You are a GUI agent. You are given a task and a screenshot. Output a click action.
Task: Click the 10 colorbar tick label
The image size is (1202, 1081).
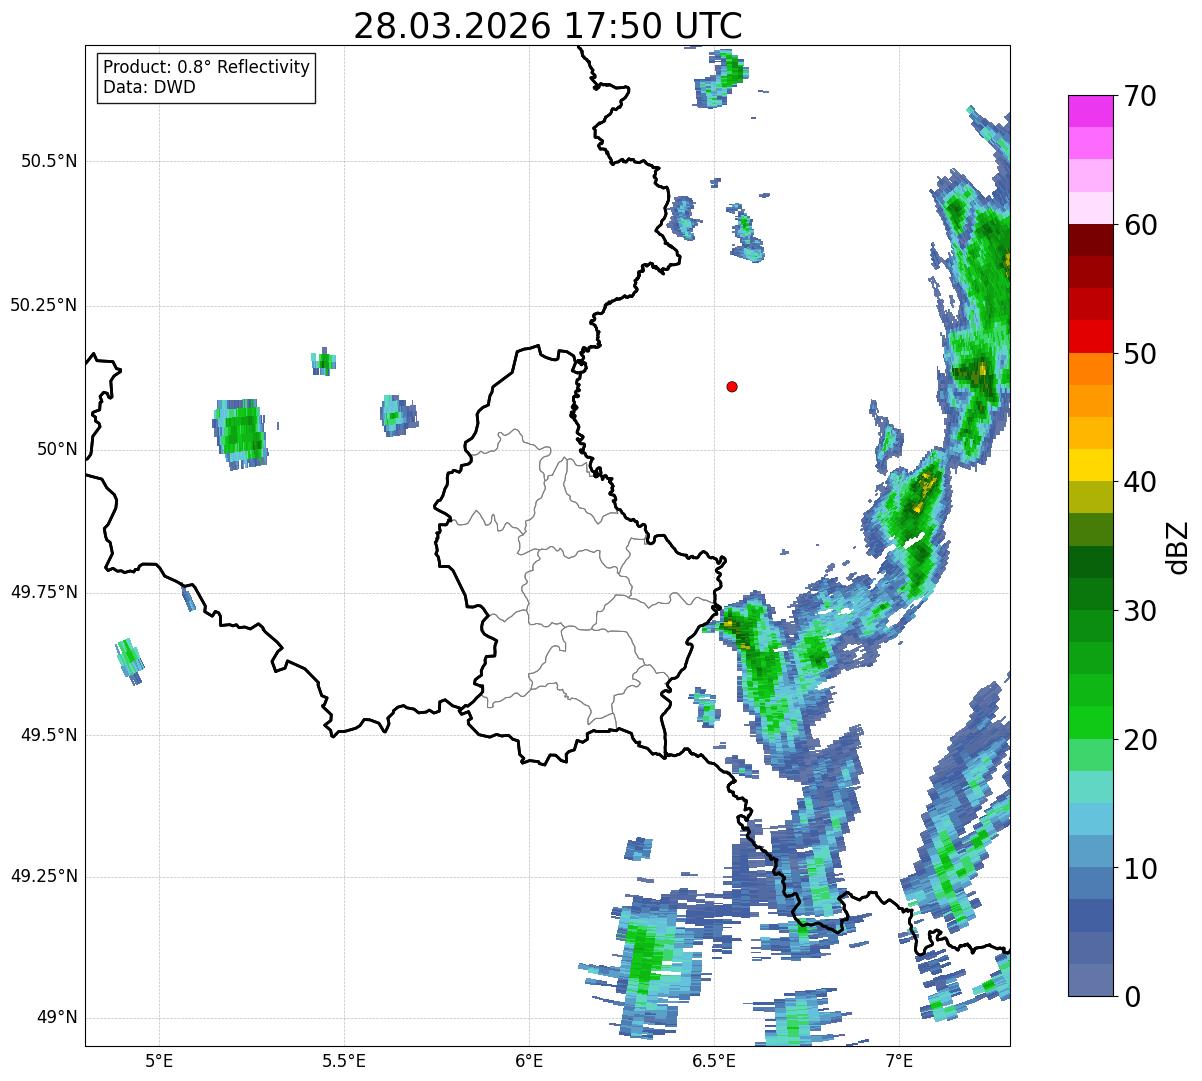click(x=1139, y=869)
